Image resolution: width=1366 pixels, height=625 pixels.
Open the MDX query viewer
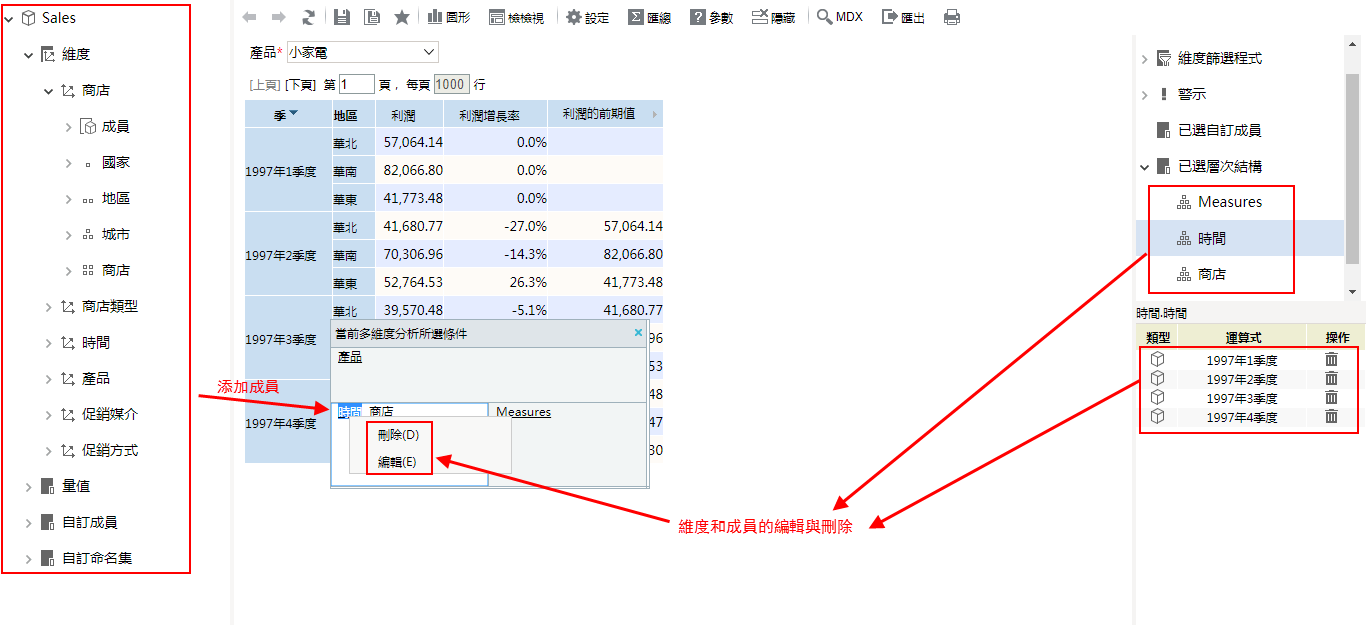click(x=840, y=17)
